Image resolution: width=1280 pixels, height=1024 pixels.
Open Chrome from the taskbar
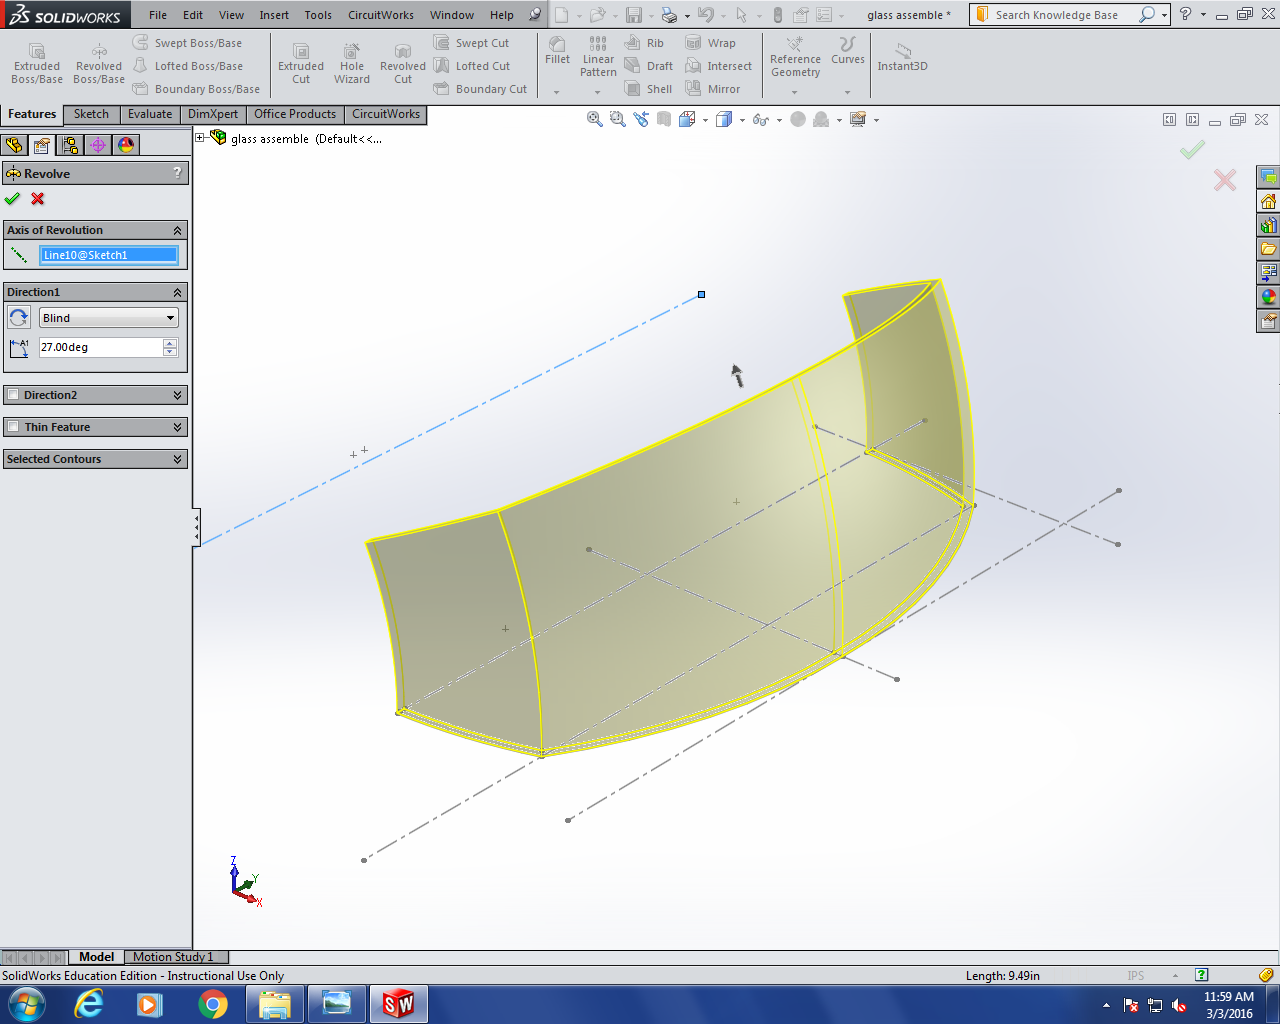212,1004
